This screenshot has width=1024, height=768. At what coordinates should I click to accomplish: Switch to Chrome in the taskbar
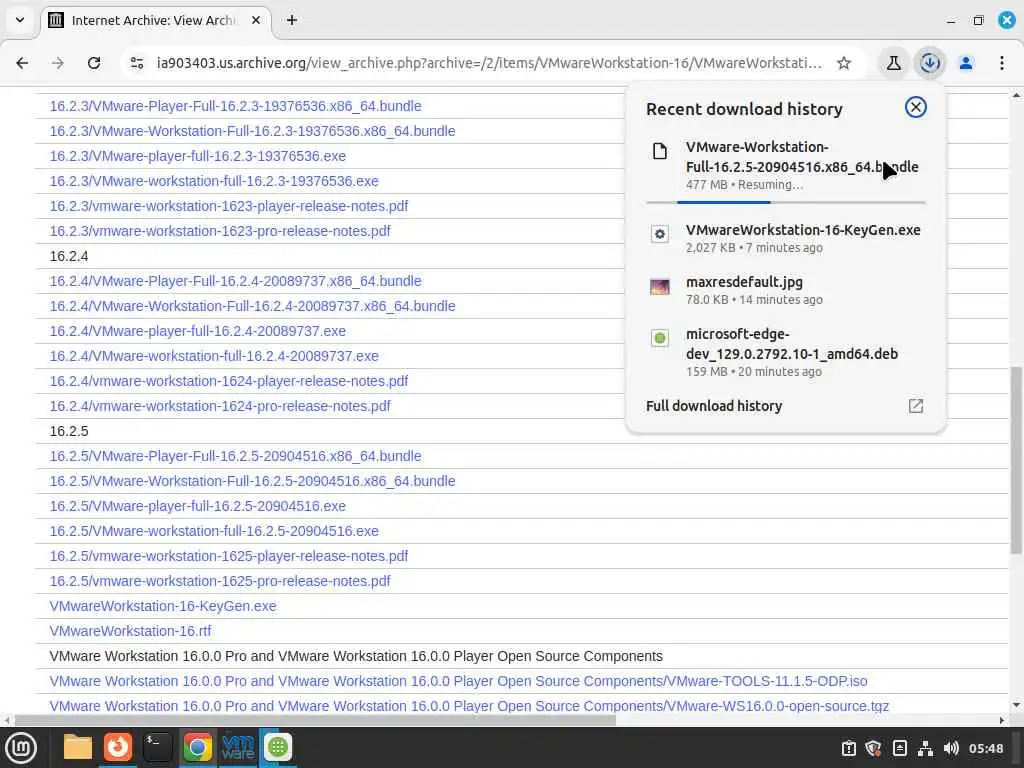point(197,748)
